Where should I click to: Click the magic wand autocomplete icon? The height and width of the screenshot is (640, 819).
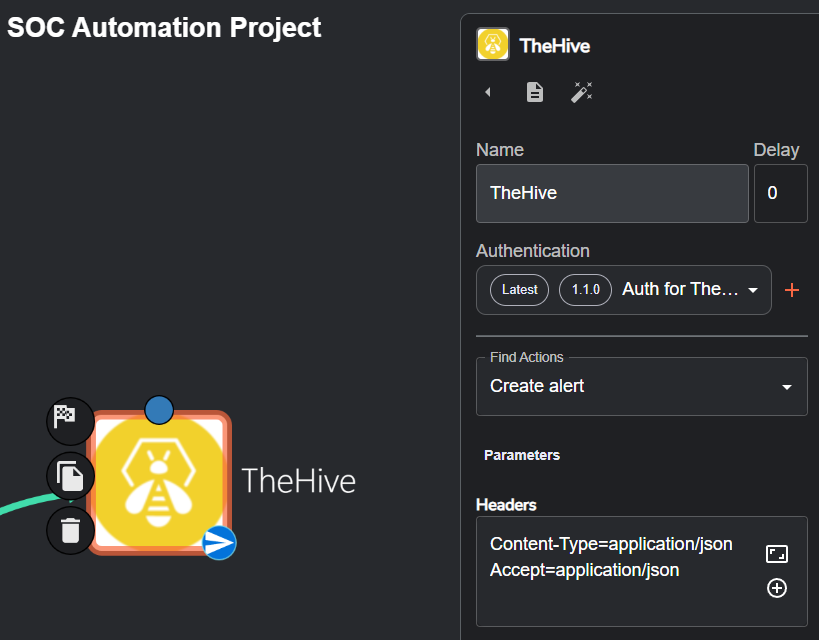581,92
